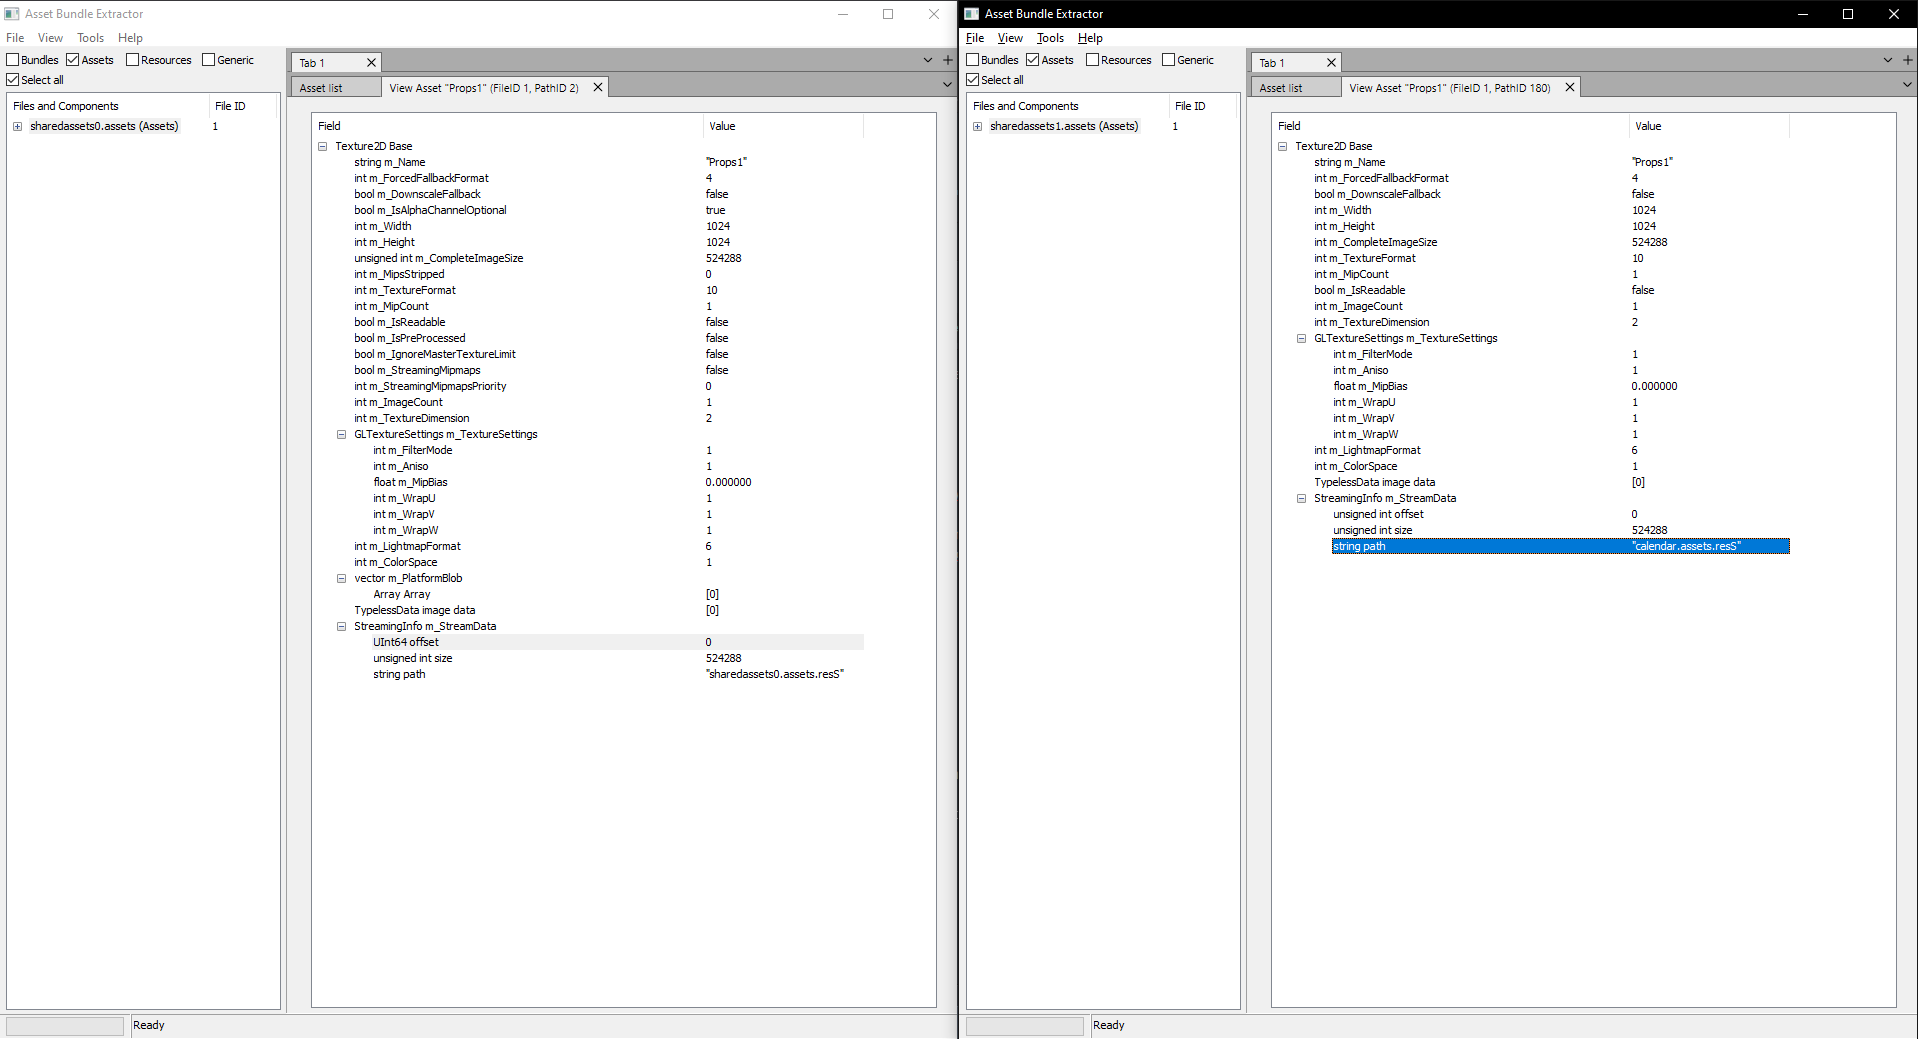This screenshot has height=1039, width=1918.
Task: Expand sharedassets0.assets tree node
Action: click(18, 126)
